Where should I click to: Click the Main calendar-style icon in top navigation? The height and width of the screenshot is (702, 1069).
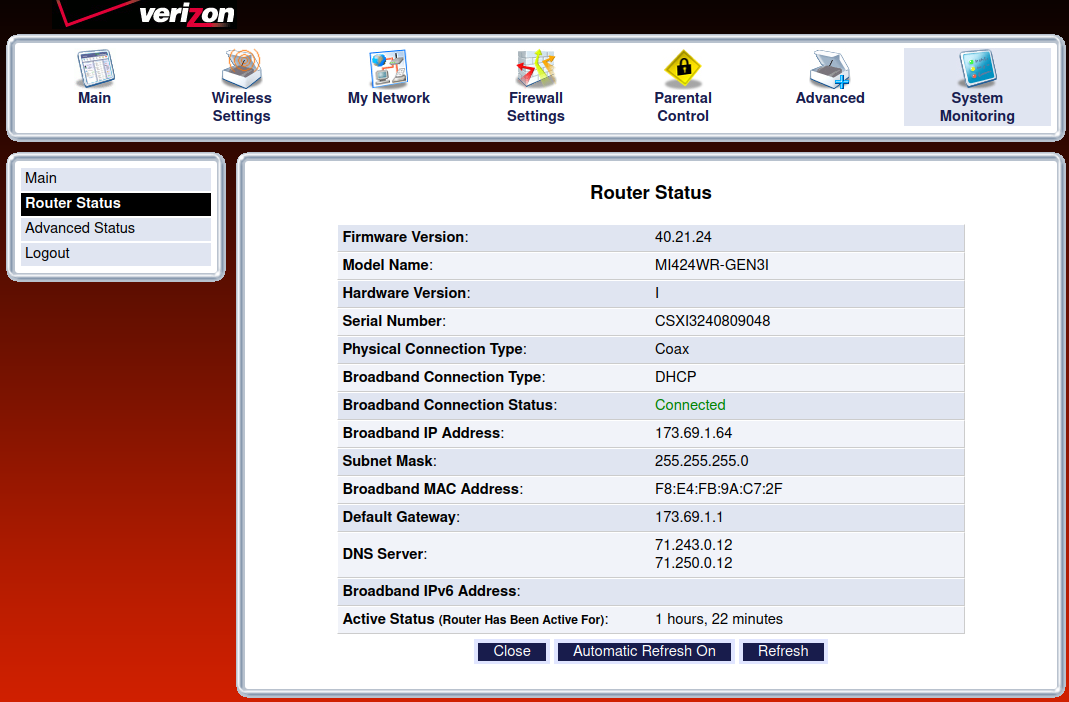[x=95, y=69]
